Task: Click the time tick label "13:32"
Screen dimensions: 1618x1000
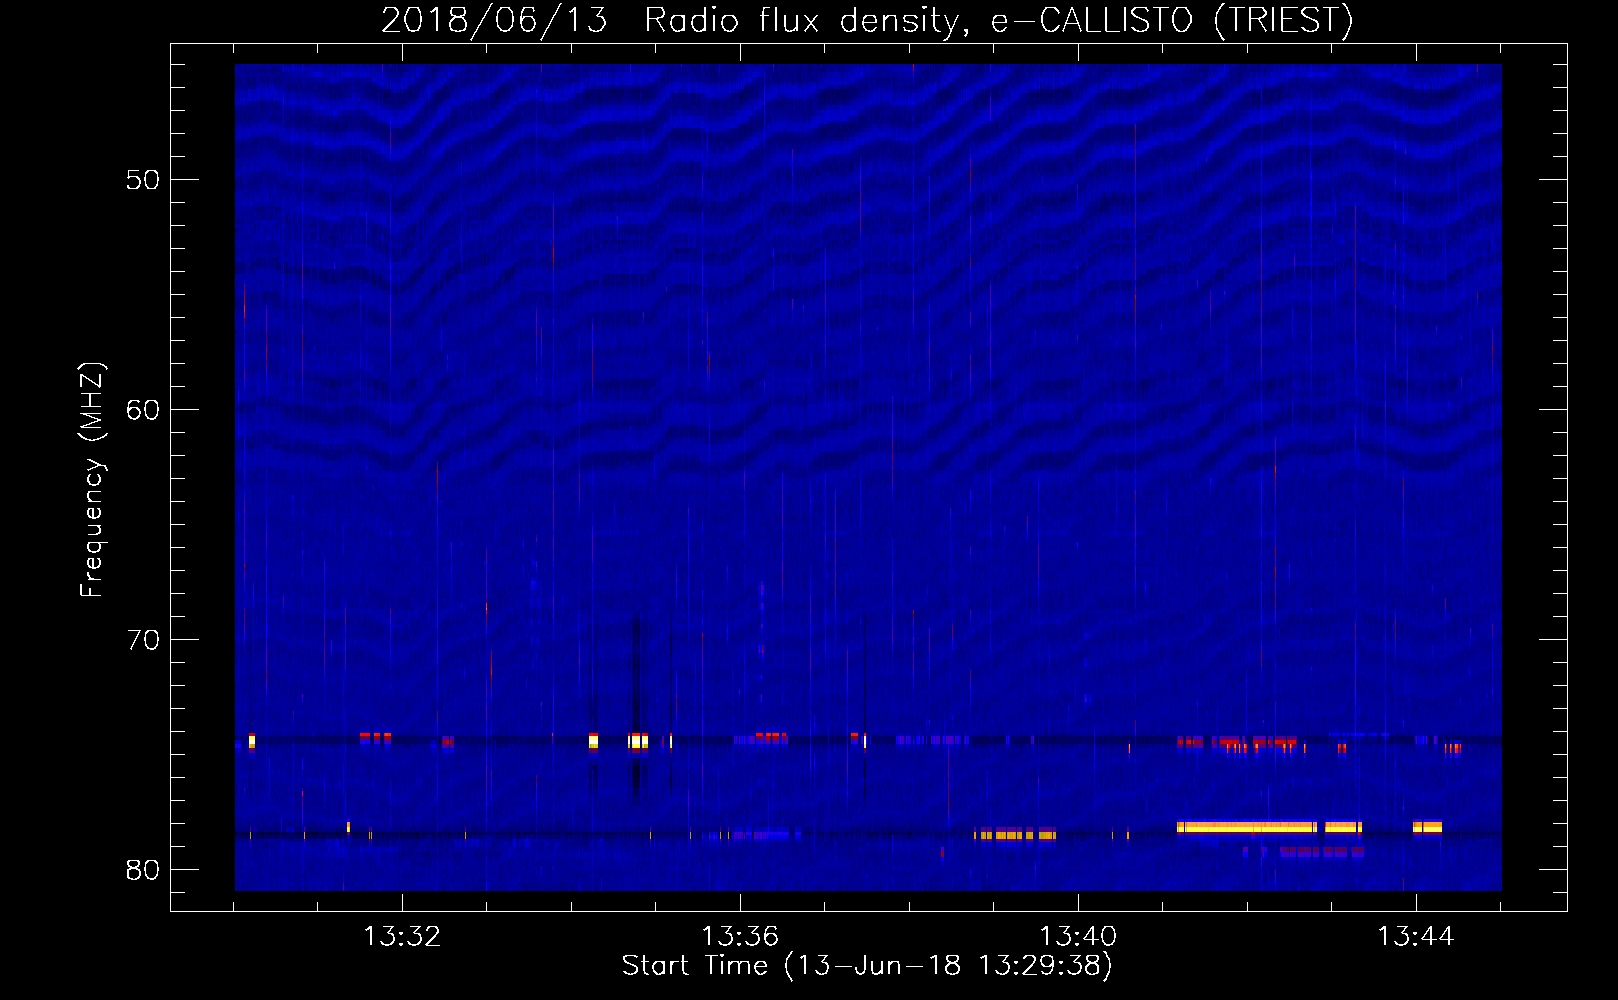Action: click(402, 936)
